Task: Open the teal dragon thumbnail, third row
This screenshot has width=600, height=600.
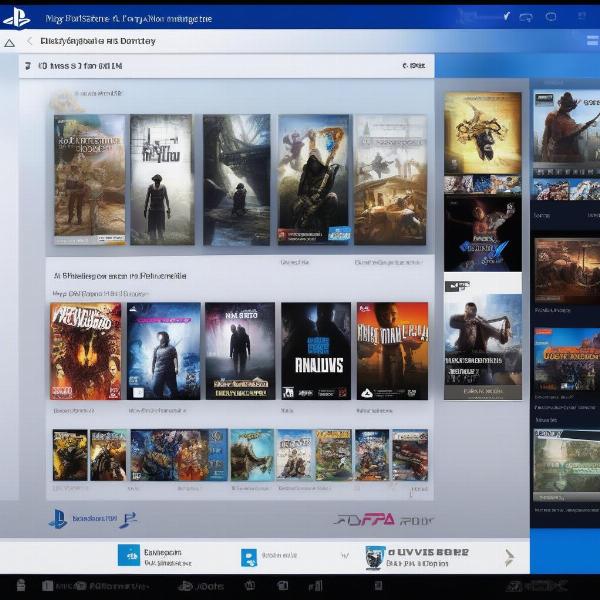Action: tap(252, 455)
